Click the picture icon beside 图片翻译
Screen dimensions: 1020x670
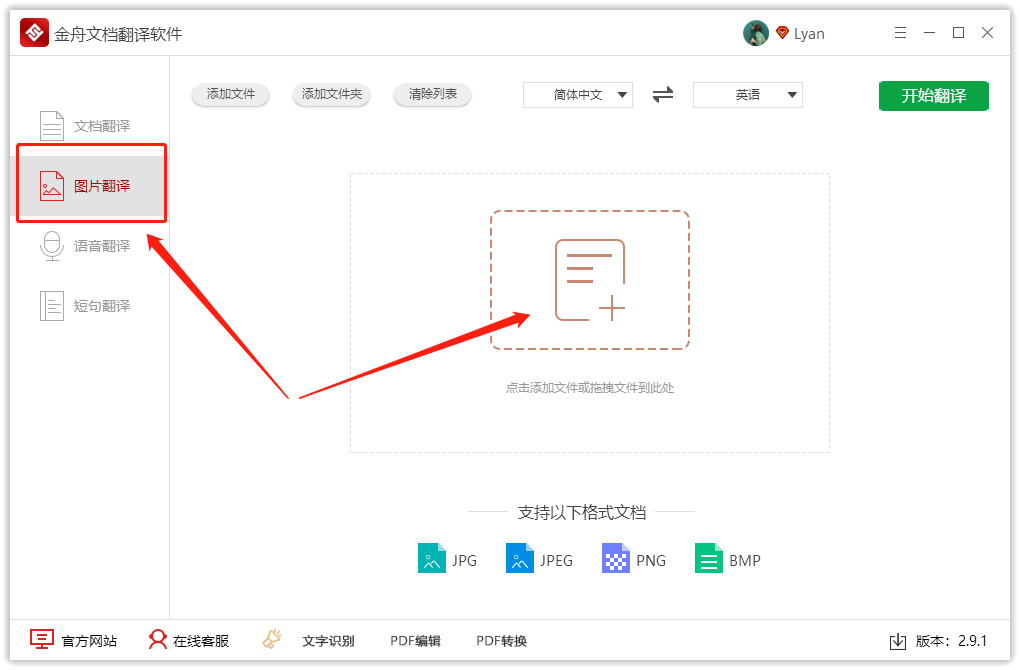(52, 186)
